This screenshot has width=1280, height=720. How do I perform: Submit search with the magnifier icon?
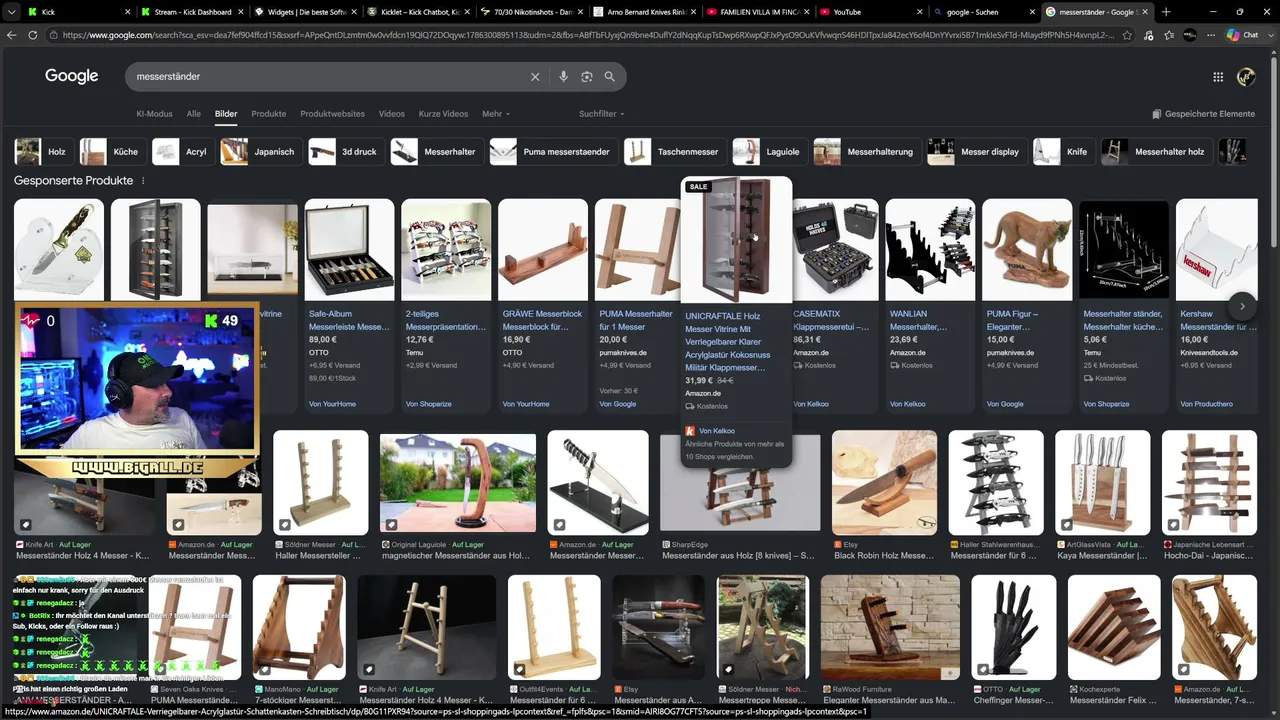610,77
